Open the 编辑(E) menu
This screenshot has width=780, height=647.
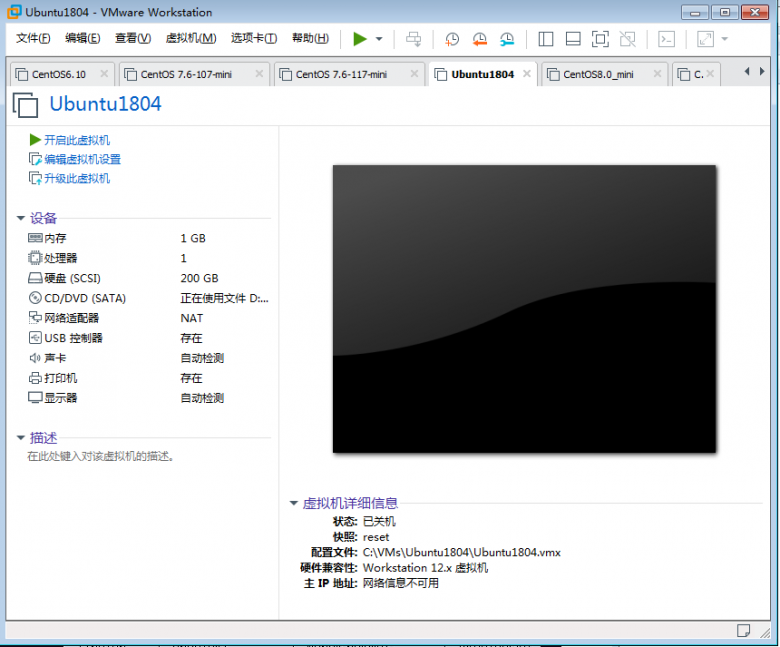(83, 38)
